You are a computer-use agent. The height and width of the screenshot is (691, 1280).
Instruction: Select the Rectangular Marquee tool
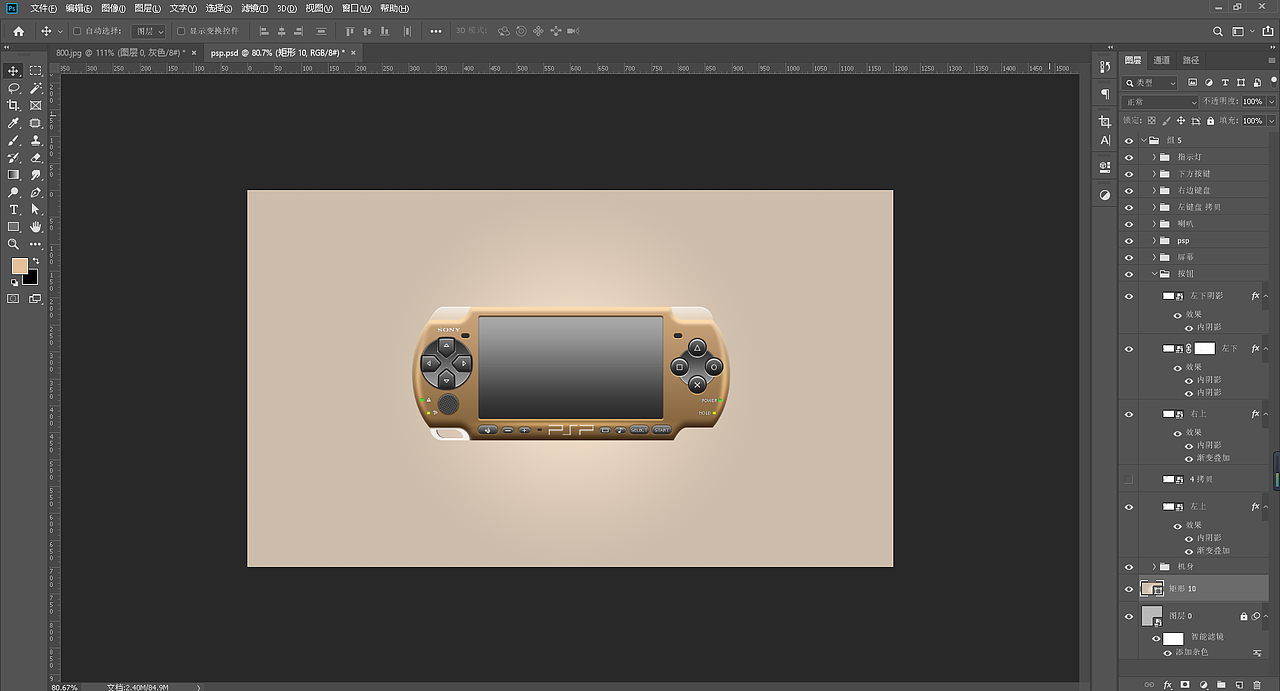coord(36,71)
